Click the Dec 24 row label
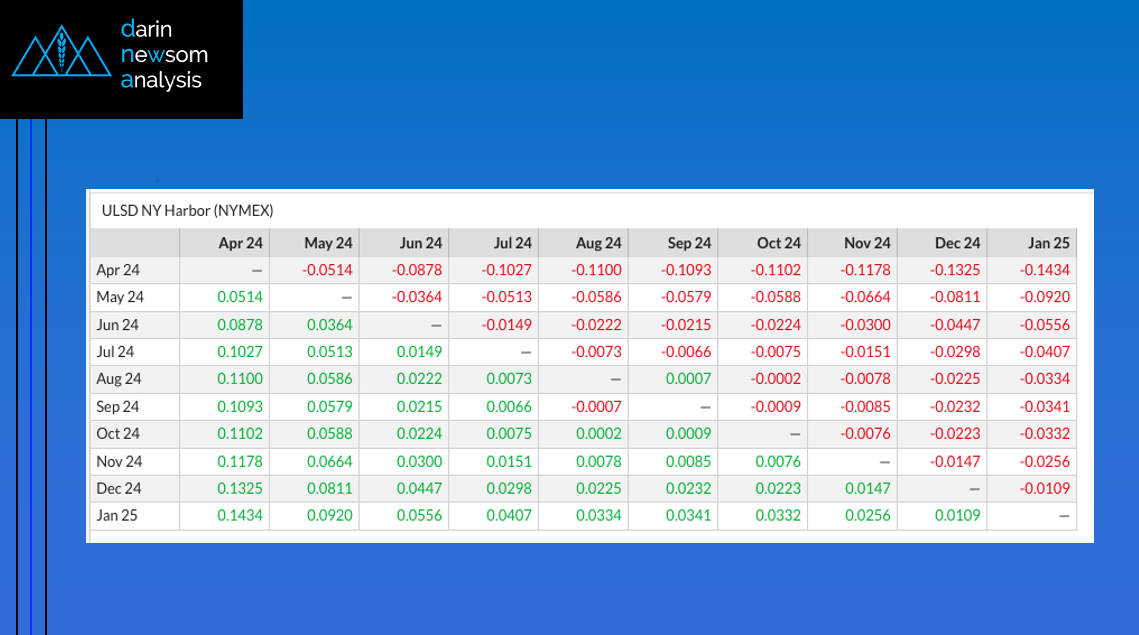1139x635 pixels. [x=120, y=488]
